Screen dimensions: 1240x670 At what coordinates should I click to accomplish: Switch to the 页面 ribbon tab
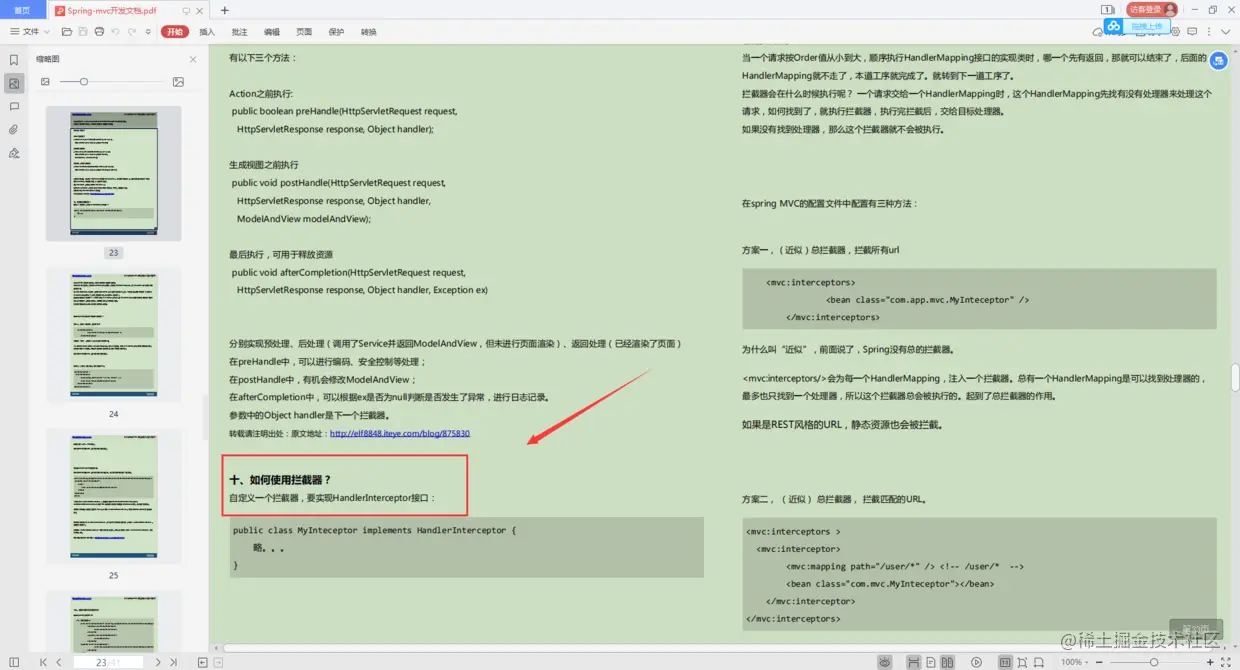point(304,32)
